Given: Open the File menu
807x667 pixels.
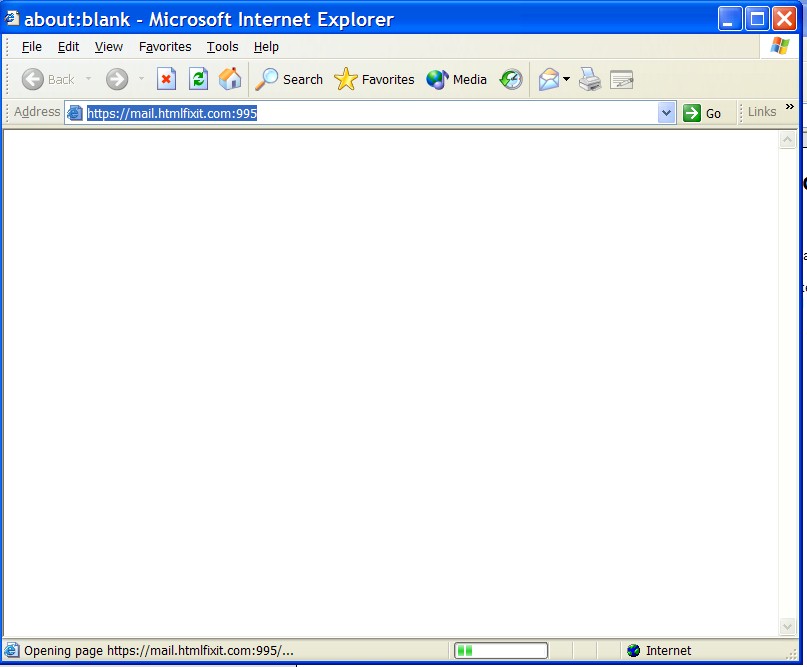Looking at the screenshot, I should 31,47.
